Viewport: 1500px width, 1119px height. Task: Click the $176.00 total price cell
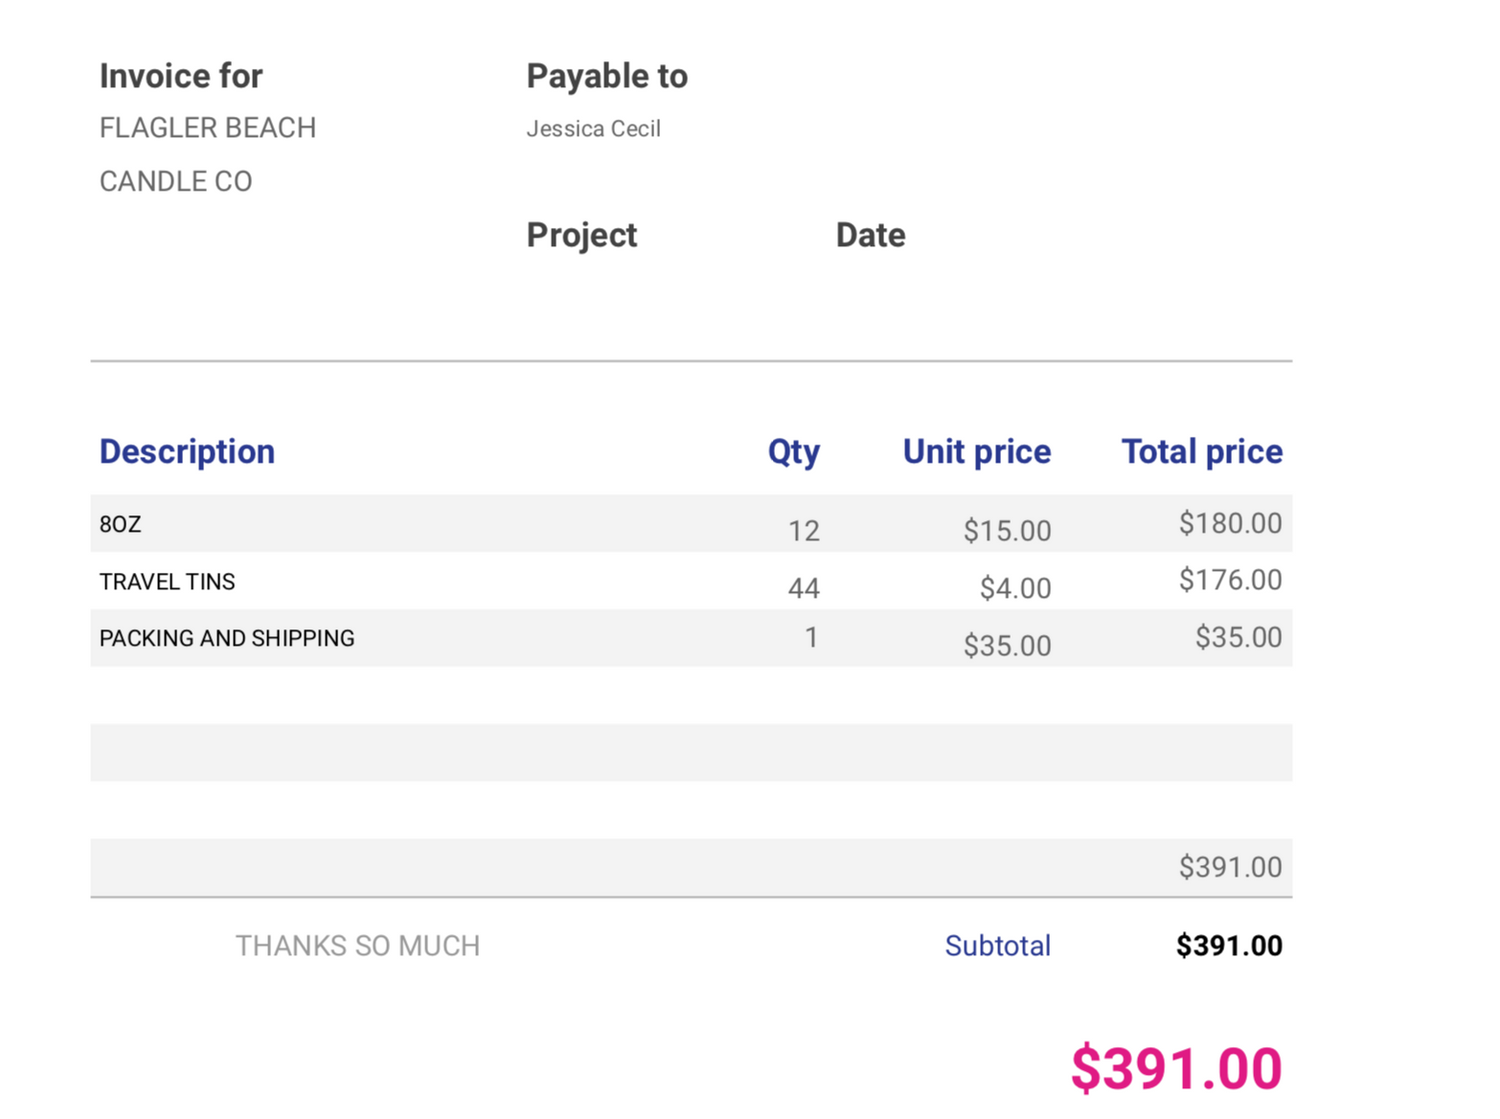tap(1230, 580)
